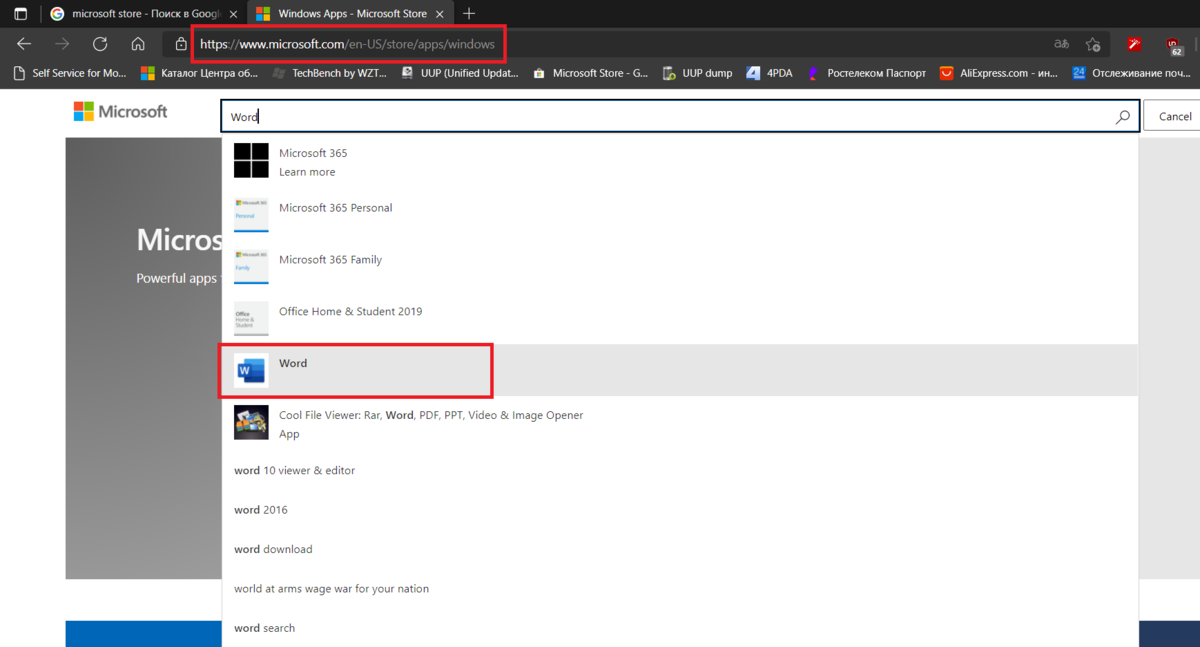Open the UUP dump bookmark
The image size is (1200, 647).
pos(697,73)
